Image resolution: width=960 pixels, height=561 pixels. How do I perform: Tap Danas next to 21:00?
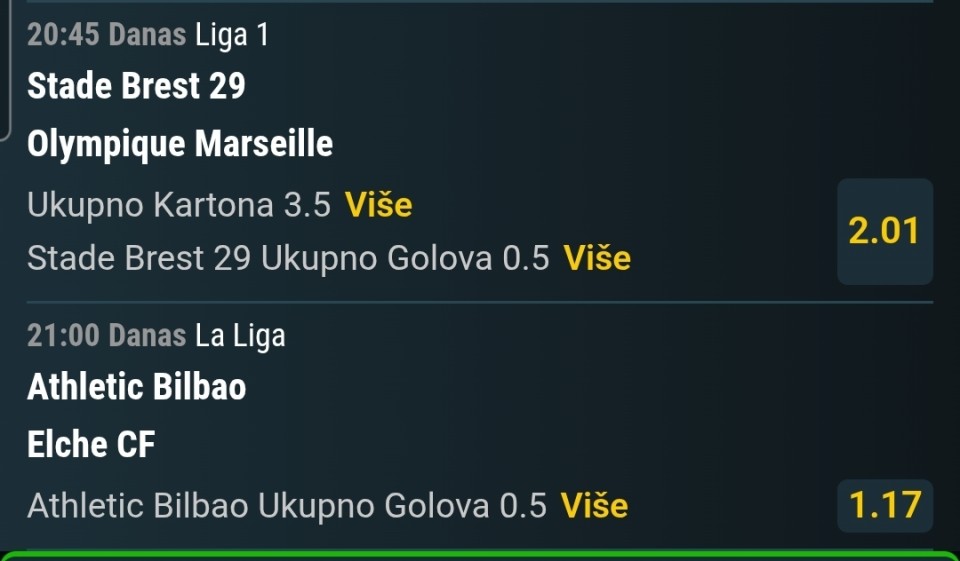coord(147,335)
